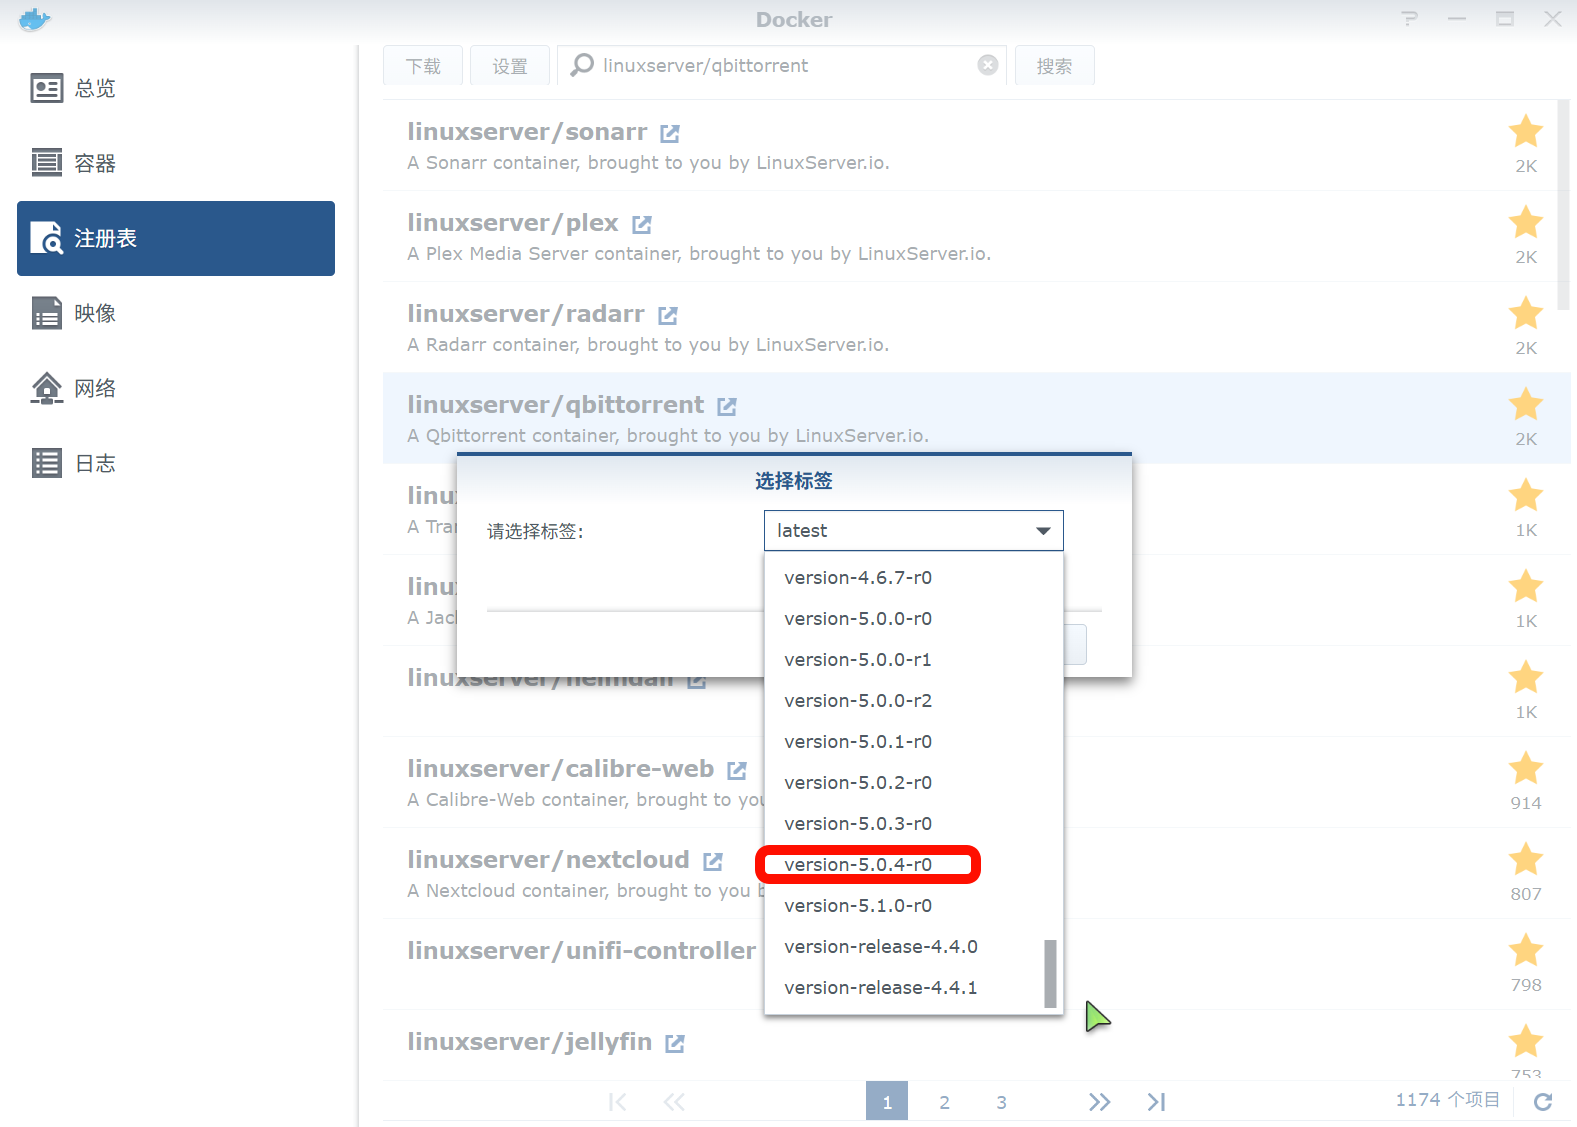Open linuxserver/jellyfin external link icon
This screenshot has height=1127, width=1577.
pyautogui.click(x=675, y=1043)
